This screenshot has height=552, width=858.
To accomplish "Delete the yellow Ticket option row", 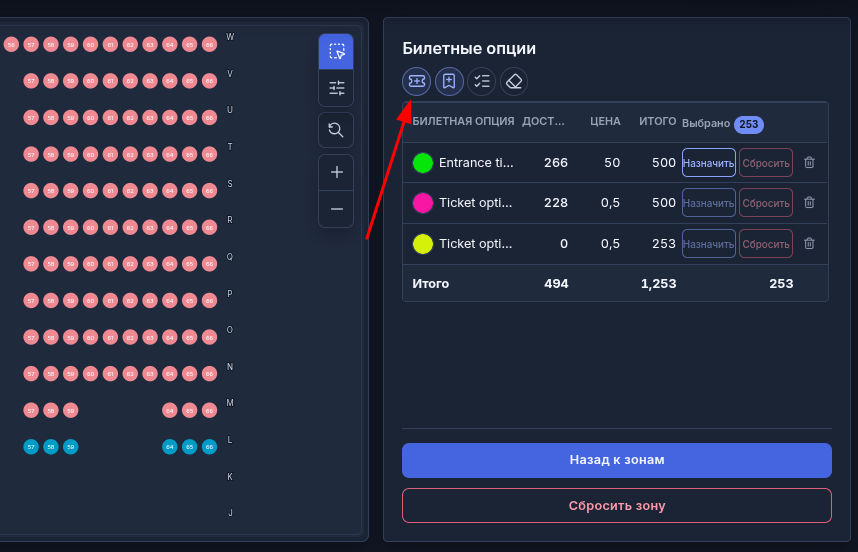I will click(809, 243).
